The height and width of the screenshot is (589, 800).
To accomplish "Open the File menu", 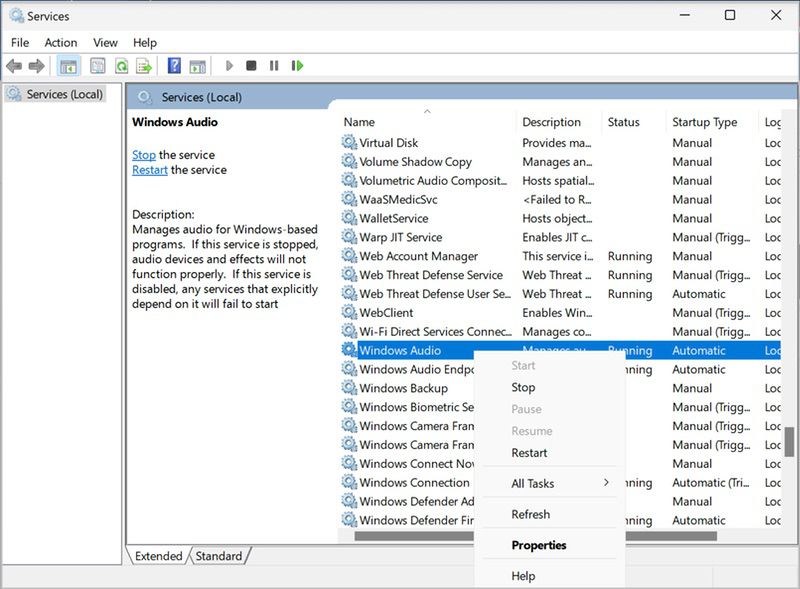I will pos(20,43).
